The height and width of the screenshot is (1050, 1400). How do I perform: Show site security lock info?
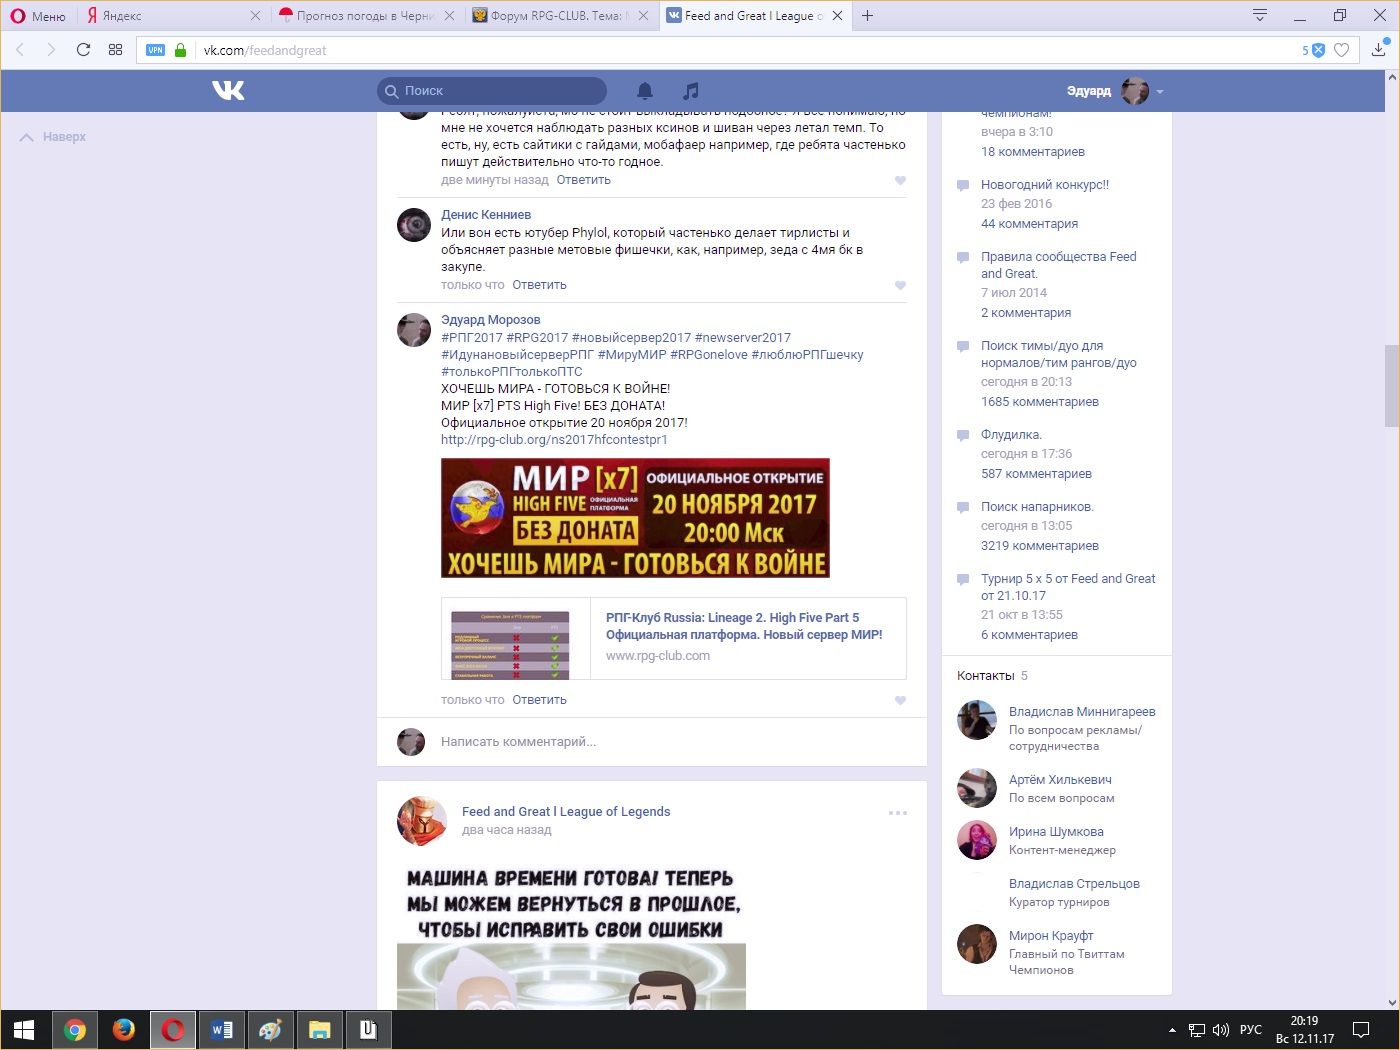tap(180, 50)
